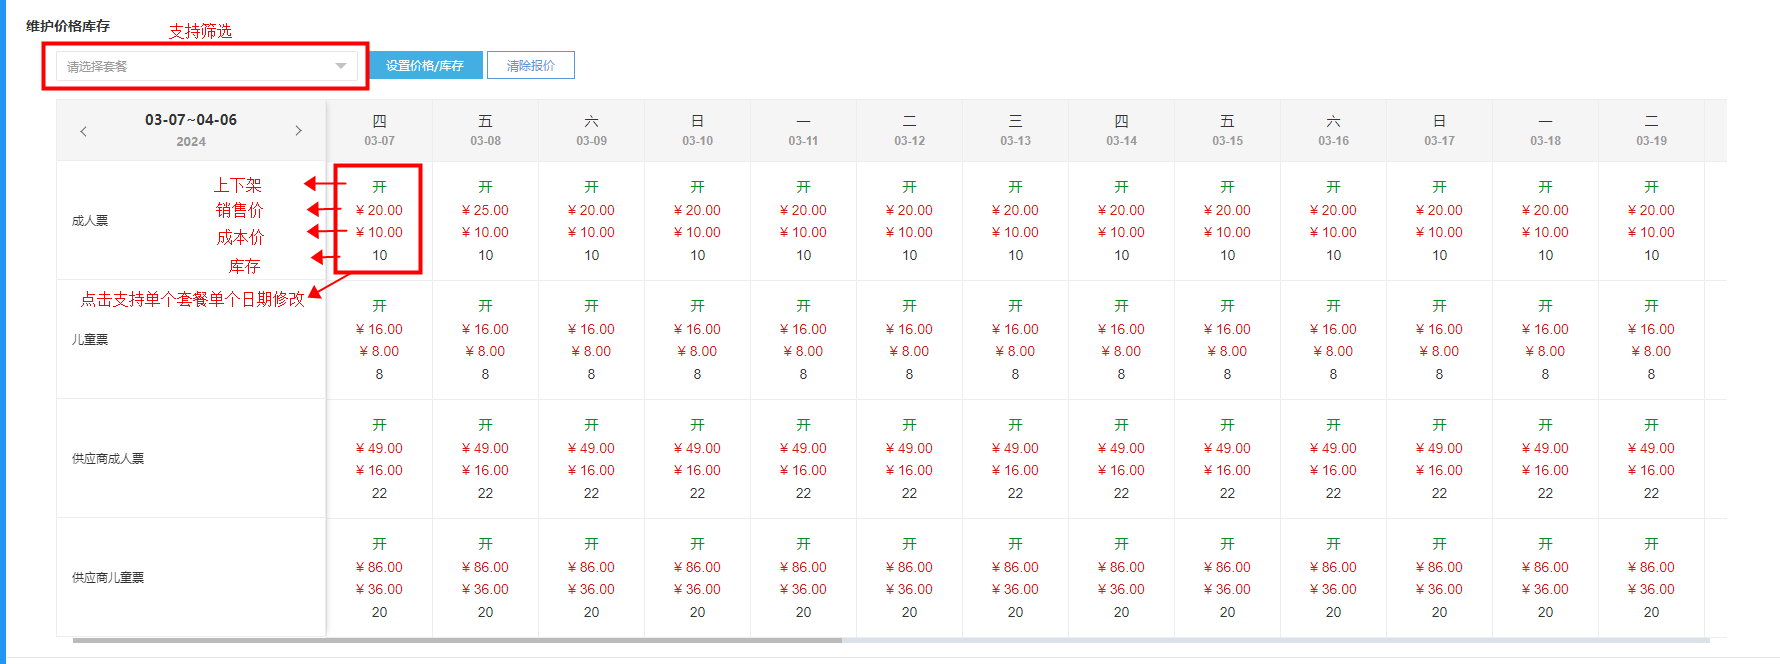
Task: Click the 03-07~04-06 date range label
Action: 191,120
